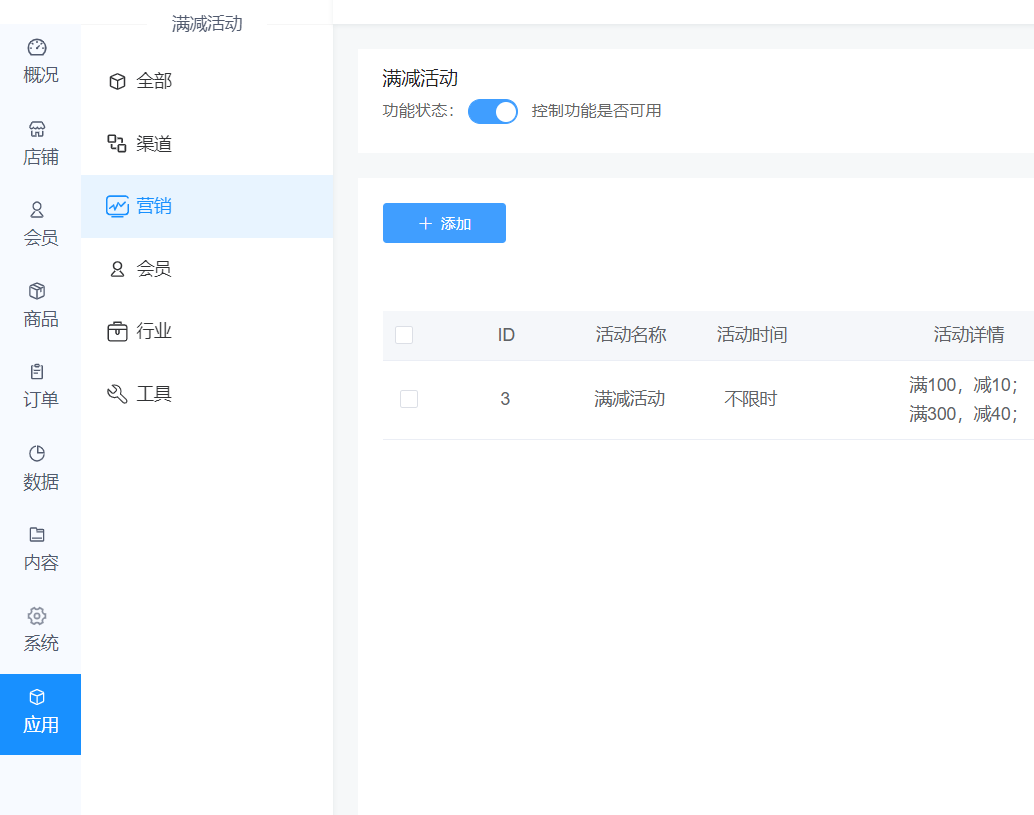The width and height of the screenshot is (1034, 815).
Task: Toggle the 功能状态 switch off
Action: tap(493, 111)
